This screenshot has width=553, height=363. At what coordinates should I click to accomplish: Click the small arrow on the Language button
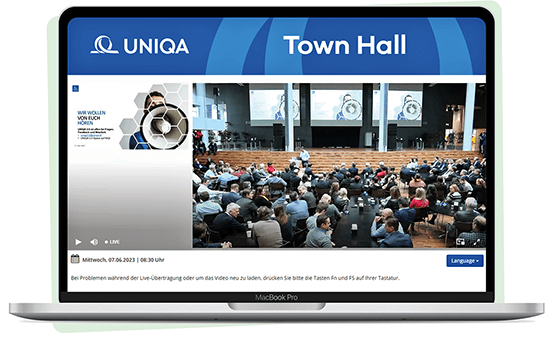pyautogui.click(x=478, y=261)
